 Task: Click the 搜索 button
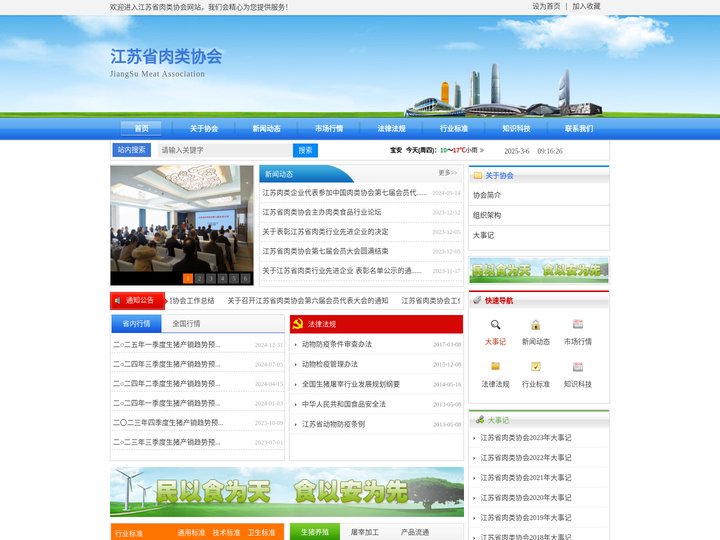tap(305, 150)
